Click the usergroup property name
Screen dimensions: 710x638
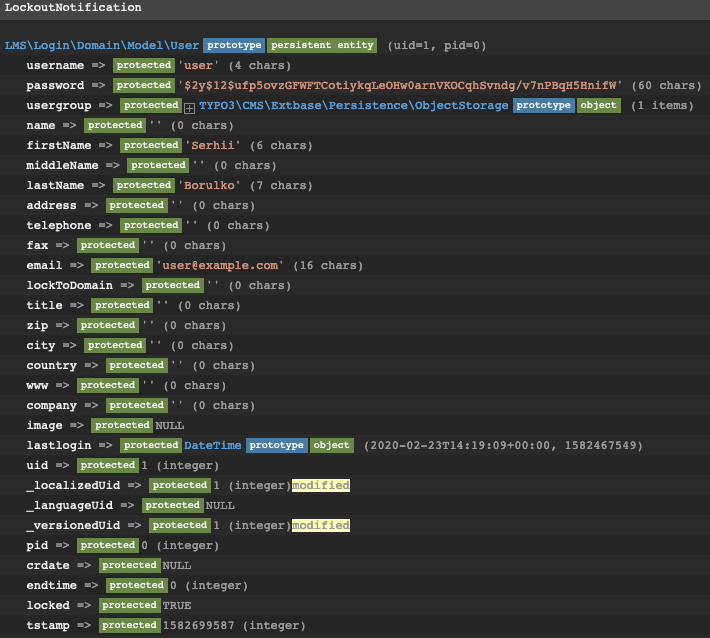[59, 106]
